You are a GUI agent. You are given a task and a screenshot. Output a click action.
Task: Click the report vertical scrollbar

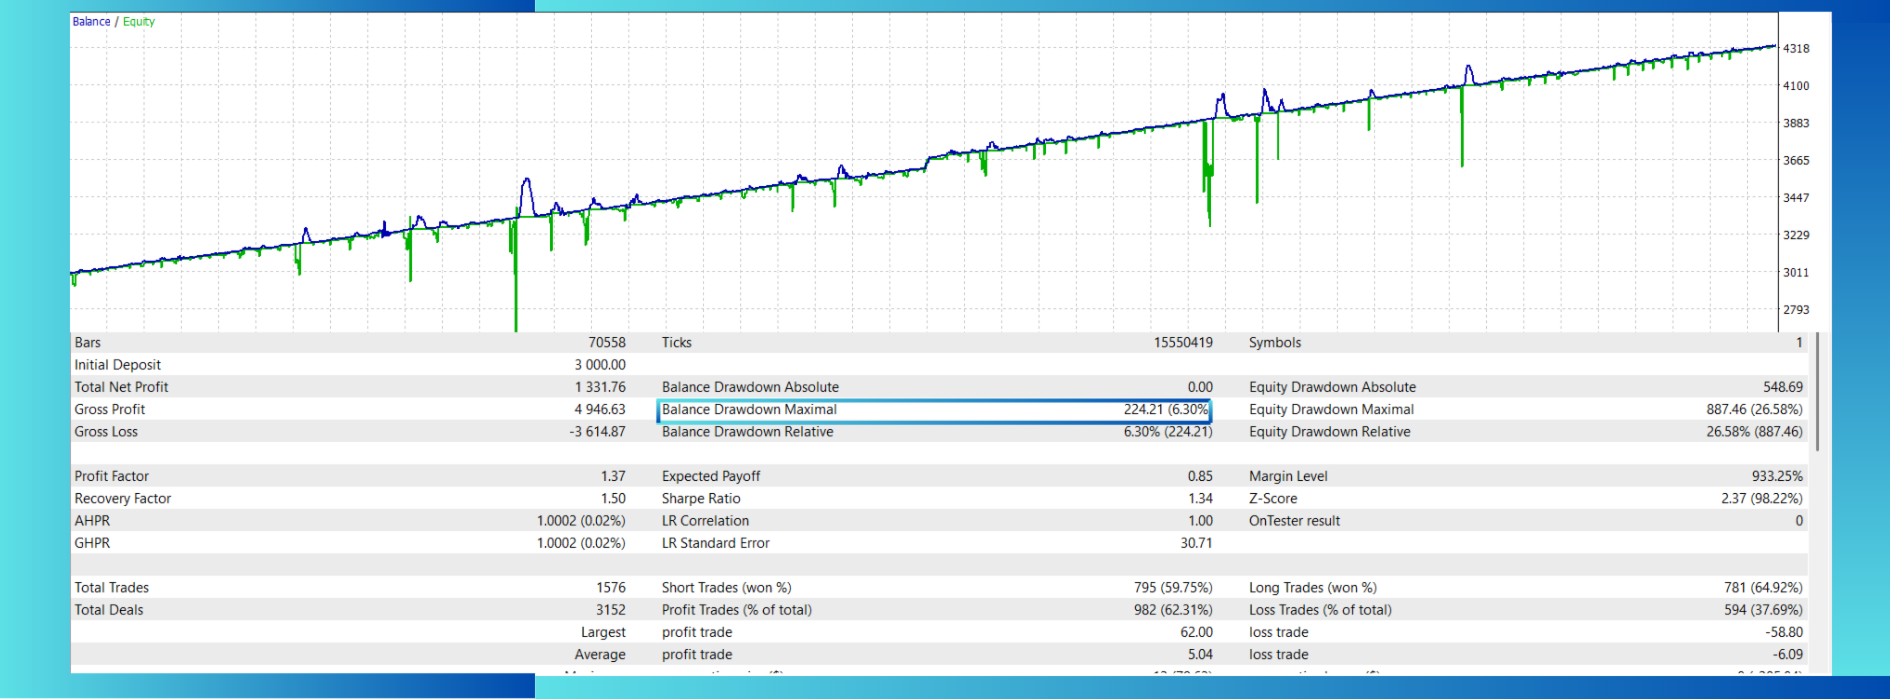click(x=1817, y=392)
